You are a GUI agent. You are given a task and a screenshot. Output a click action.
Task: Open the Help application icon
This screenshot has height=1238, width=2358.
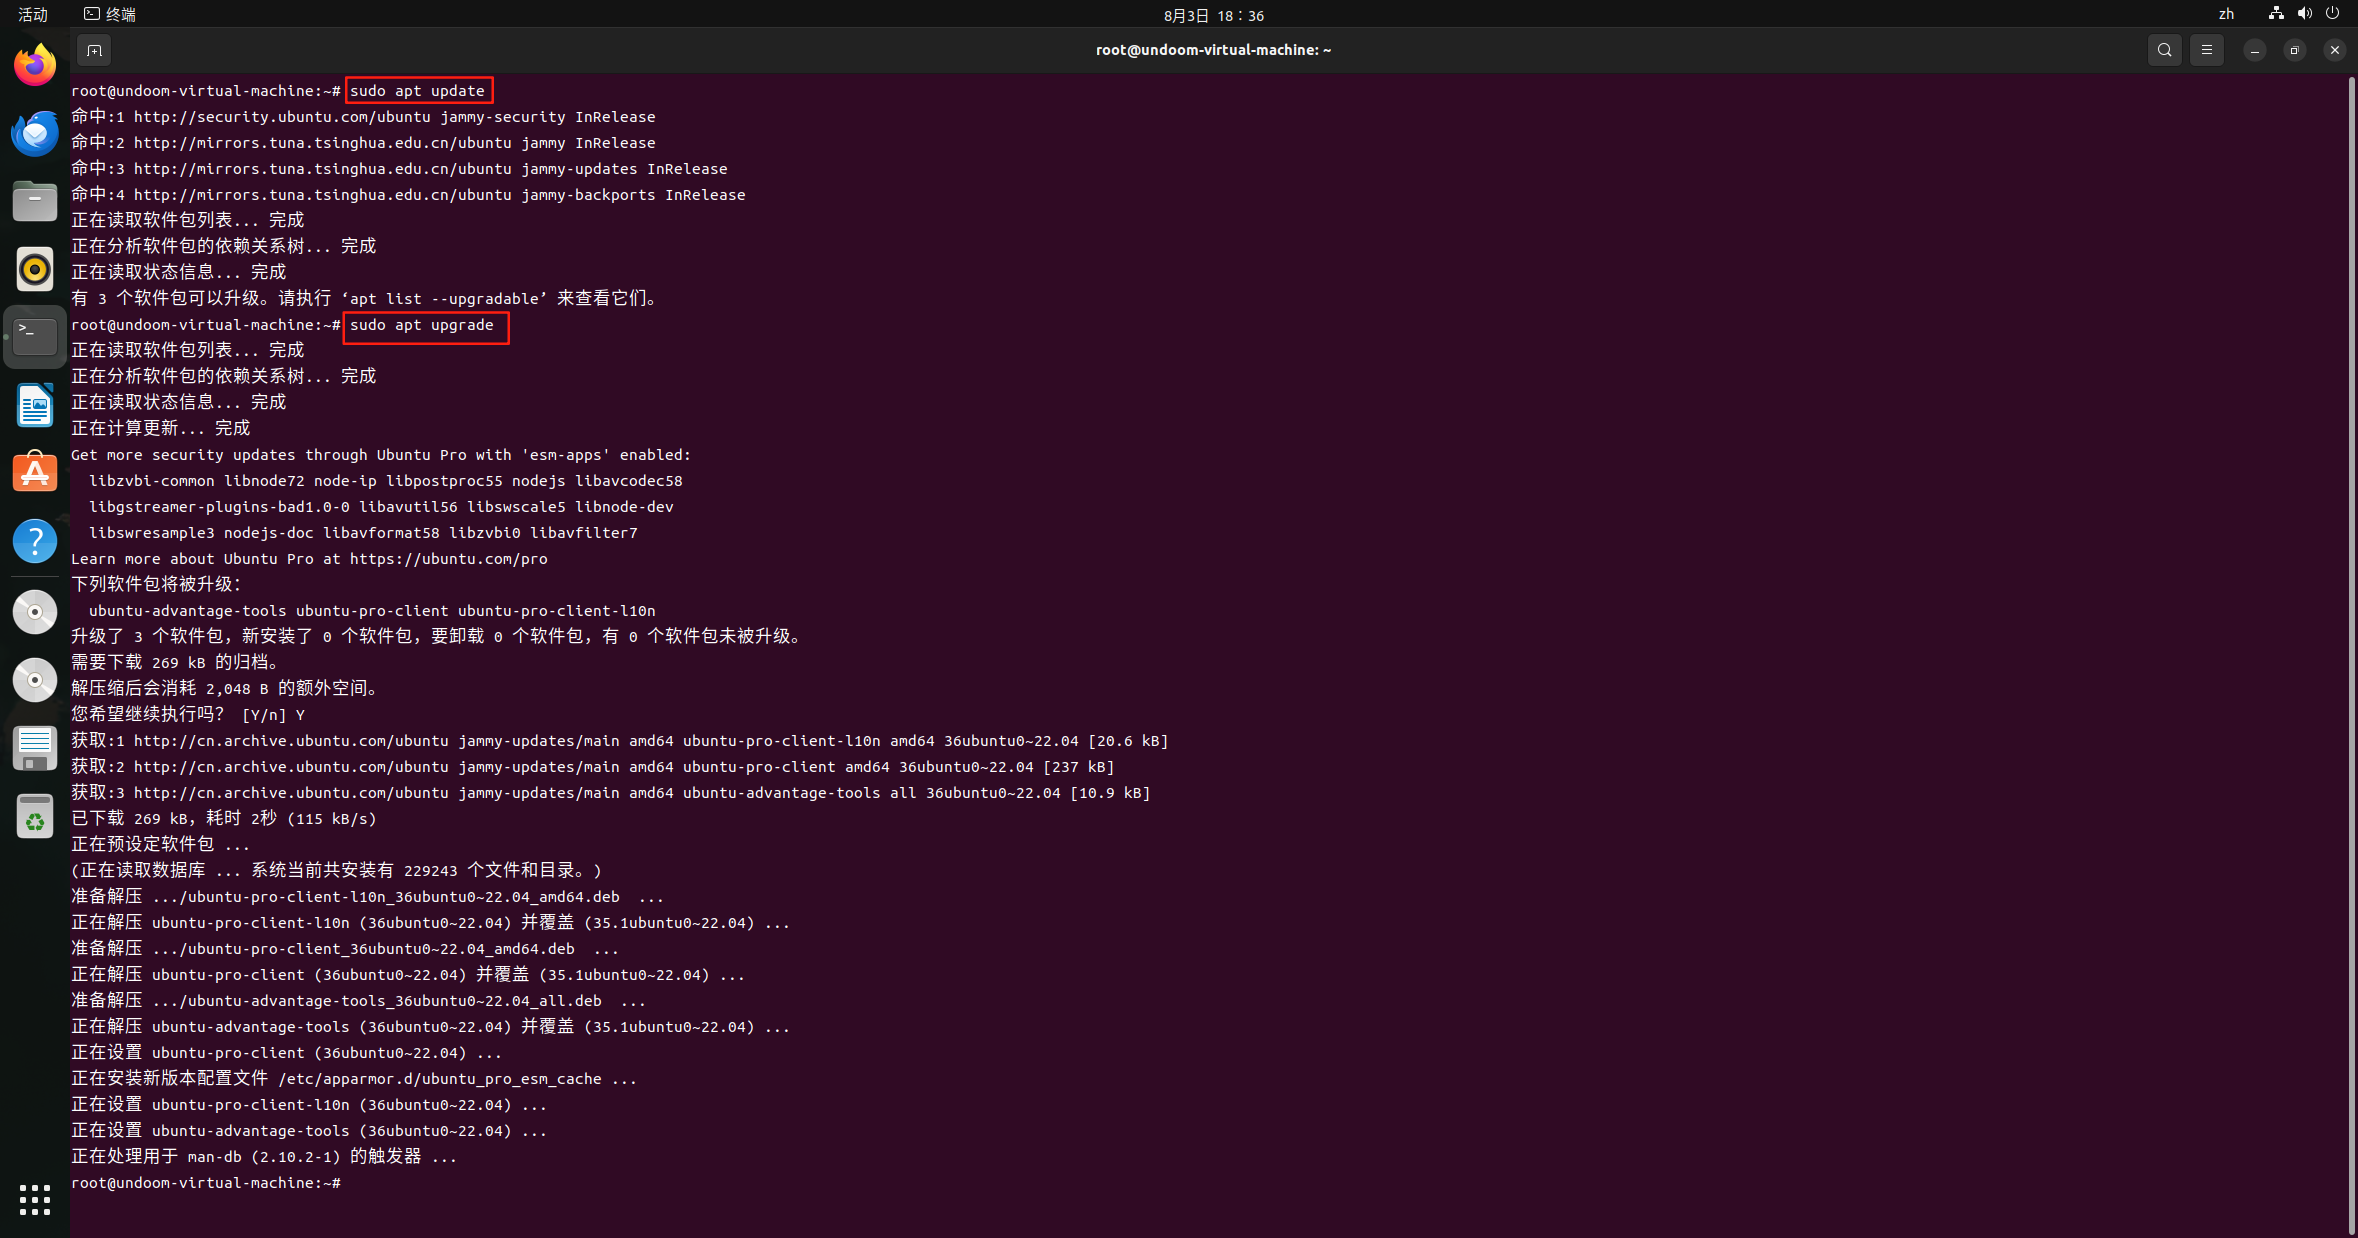[x=35, y=541]
